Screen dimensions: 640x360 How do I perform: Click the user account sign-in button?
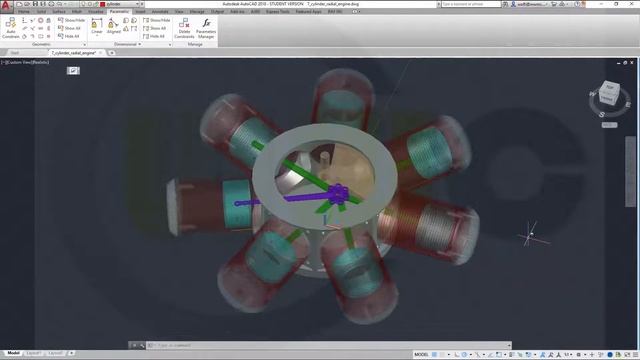[x=529, y=4]
